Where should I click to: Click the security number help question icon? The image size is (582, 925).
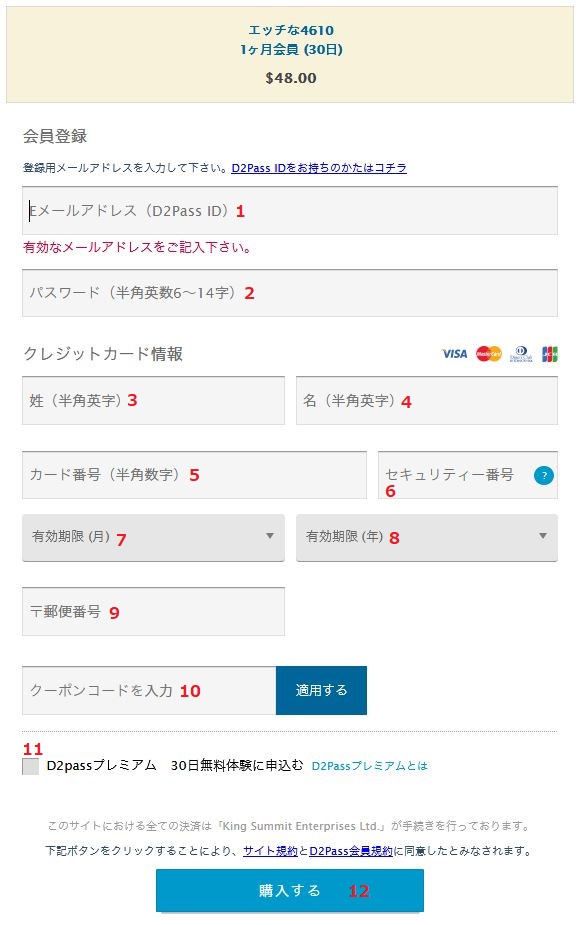point(544,475)
